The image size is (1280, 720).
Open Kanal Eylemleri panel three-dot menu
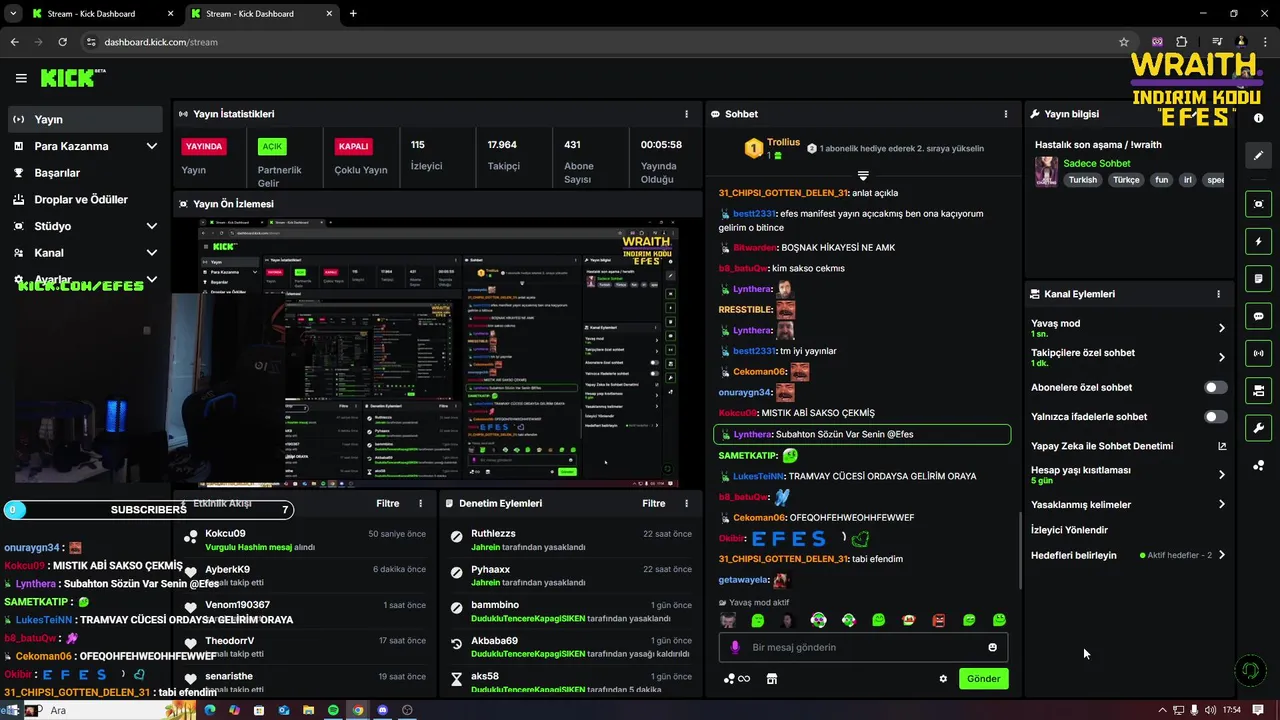[x=1218, y=294]
